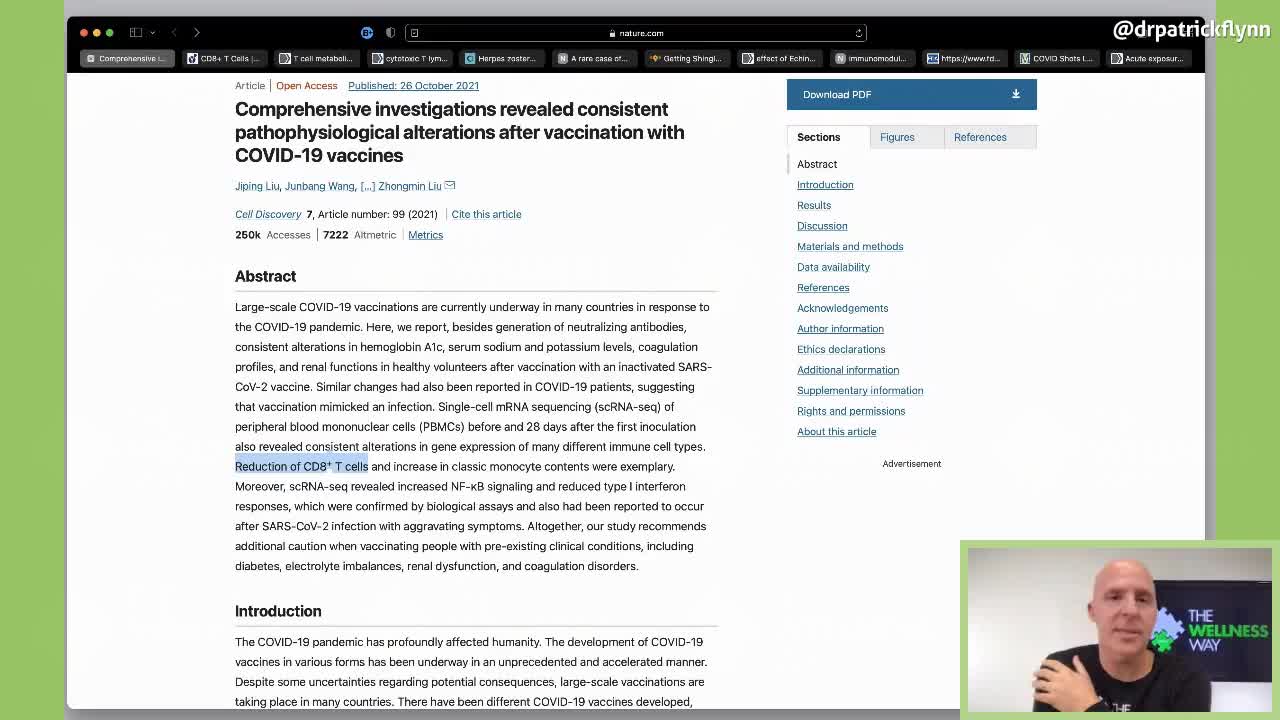The width and height of the screenshot is (1280, 720).
Task: Jump to Discussion section link
Action: click(x=822, y=226)
